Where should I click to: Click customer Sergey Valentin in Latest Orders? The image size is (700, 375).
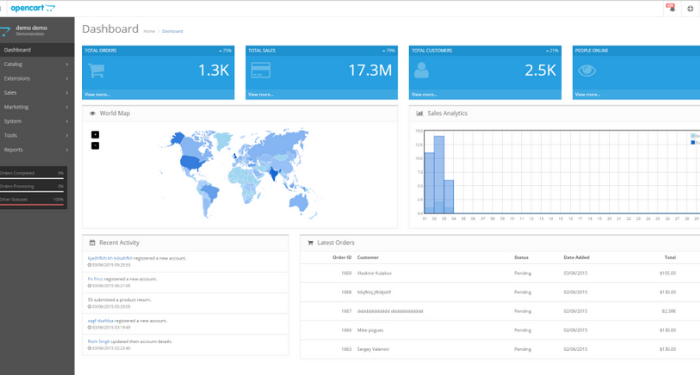pyautogui.click(x=373, y=350)
